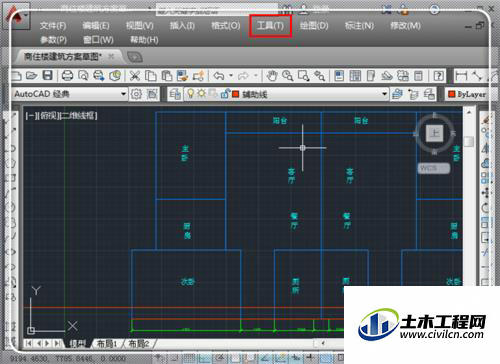
Task: Click the Make Object's Layer Current icon
Action: (x=397, y=94)
